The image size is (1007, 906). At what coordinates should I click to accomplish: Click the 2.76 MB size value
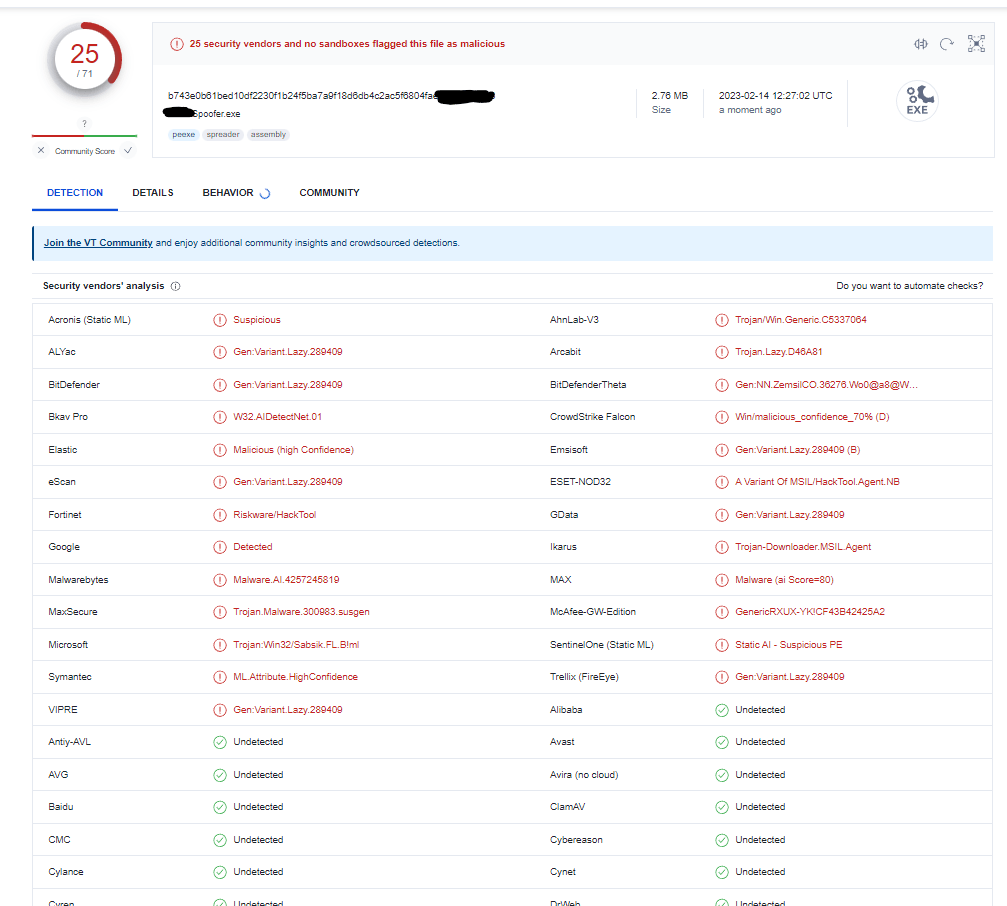(669, 96)
